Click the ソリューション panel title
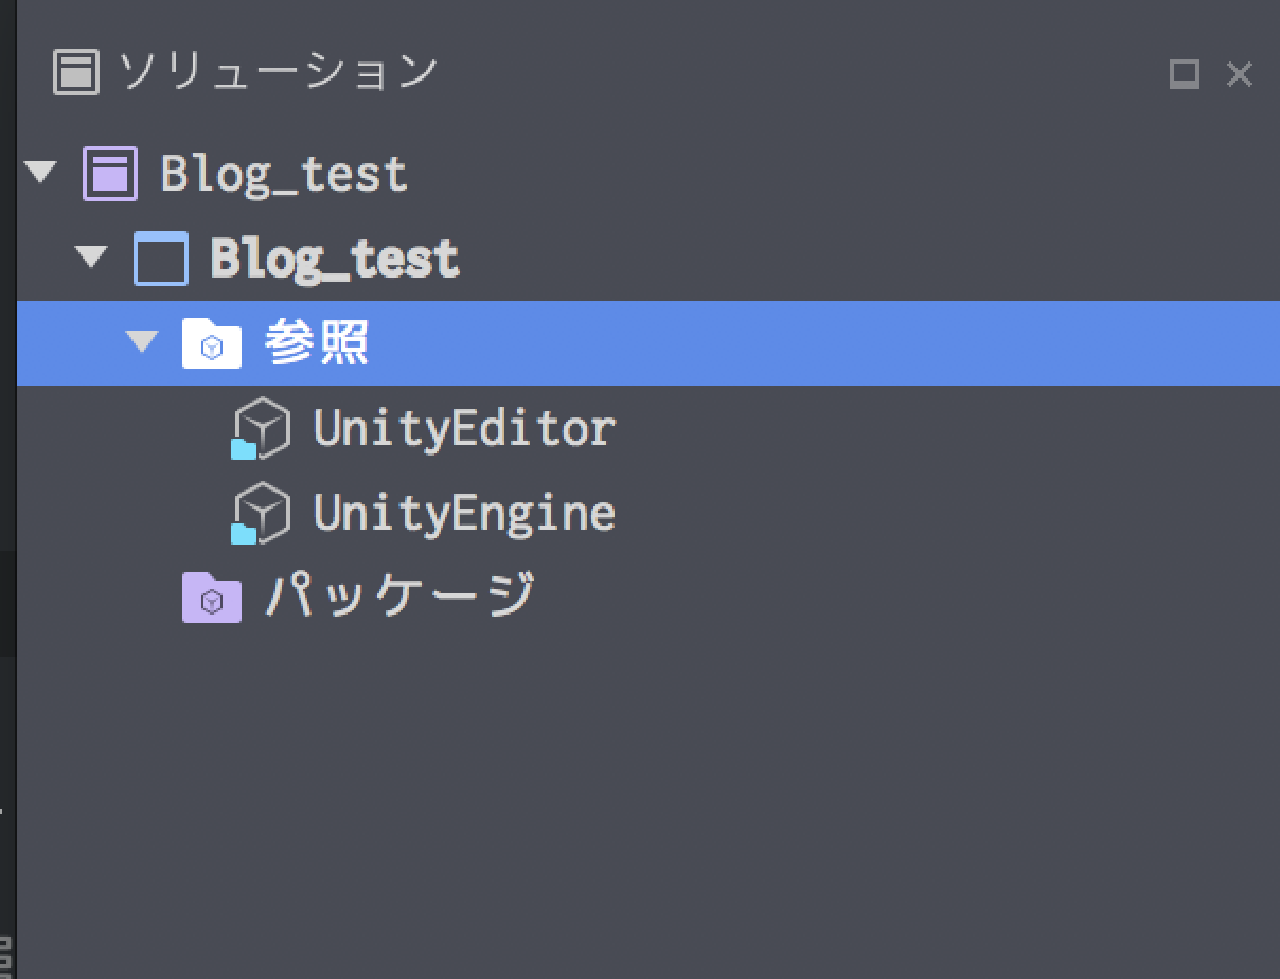This screenshot has width=1280, height=979. [x=279, y=72]
